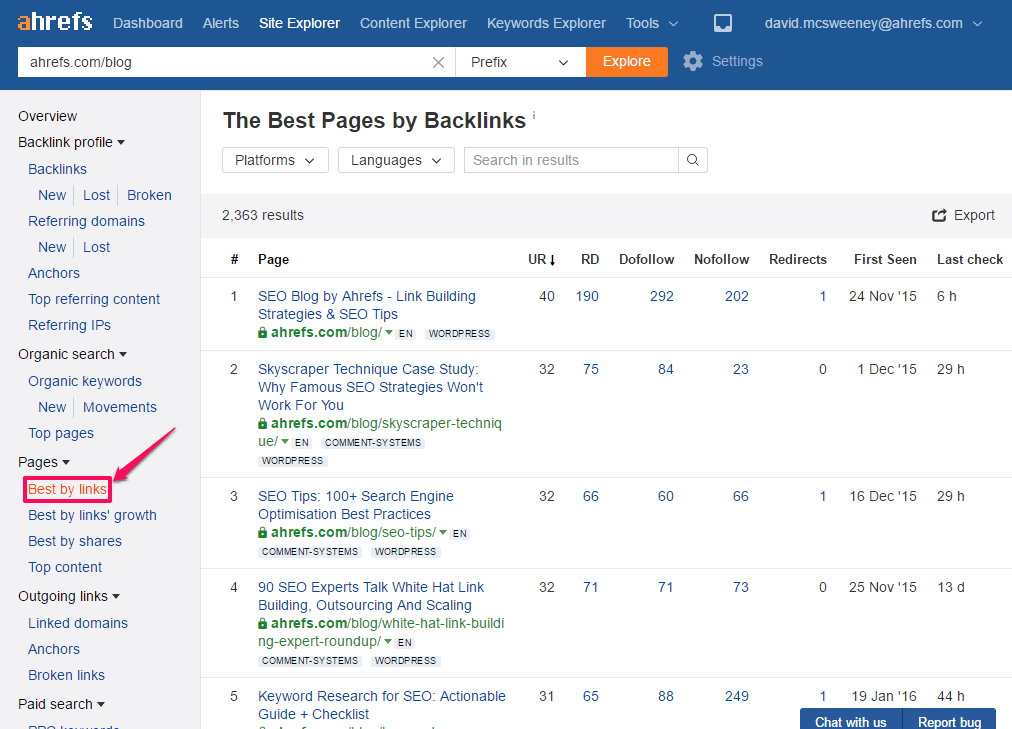Screen dimensions: 1012x729
Task: Click the search magnifier icon in results filter
Action: (693, 160)
